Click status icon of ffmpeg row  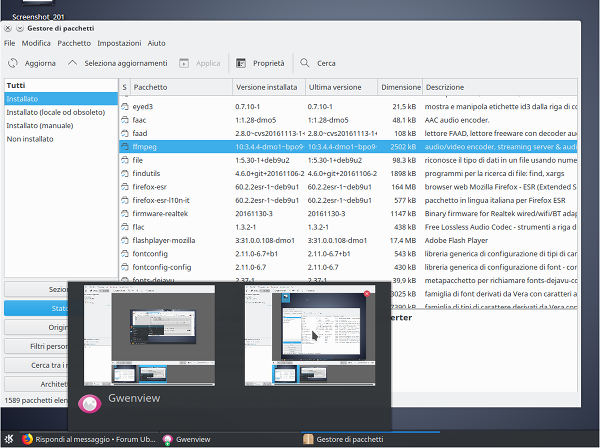[x=125, y=147]
